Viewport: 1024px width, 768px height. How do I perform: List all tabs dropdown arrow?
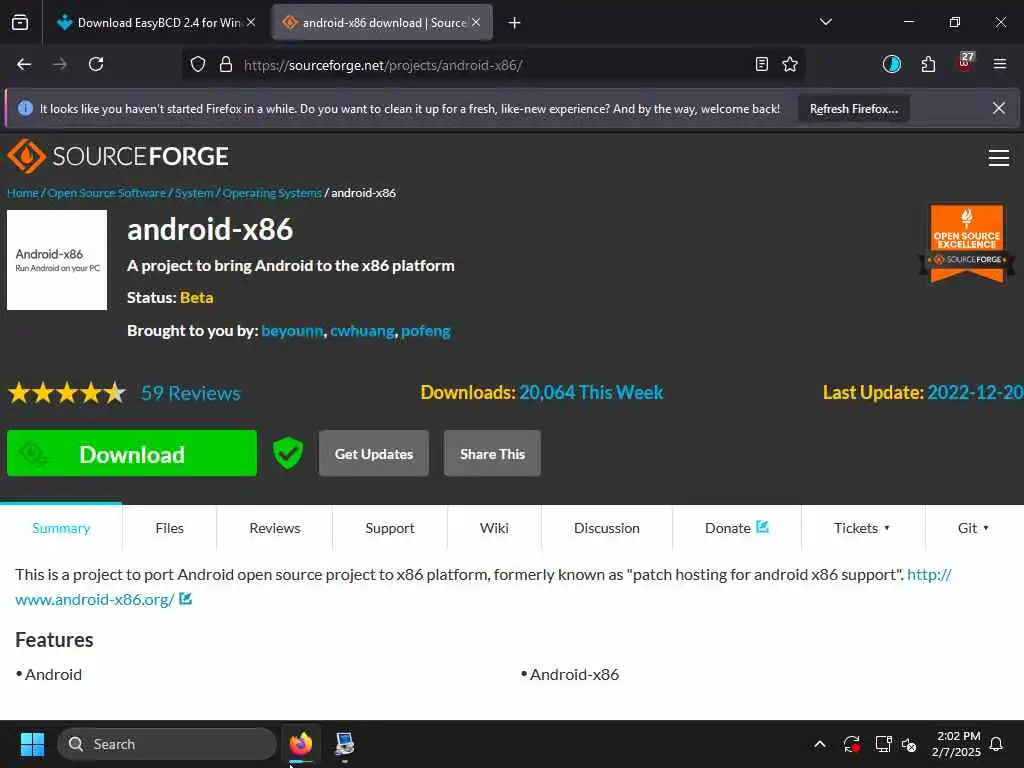click(x=825, y=23)
